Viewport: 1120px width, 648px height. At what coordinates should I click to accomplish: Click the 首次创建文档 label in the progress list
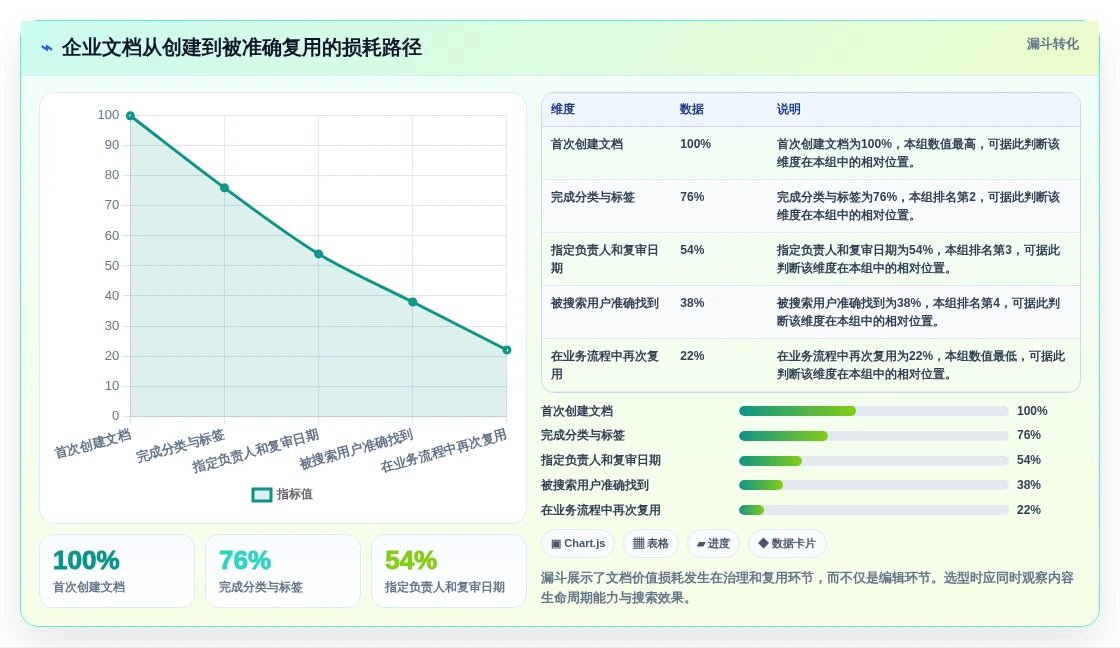coord(577,412)
